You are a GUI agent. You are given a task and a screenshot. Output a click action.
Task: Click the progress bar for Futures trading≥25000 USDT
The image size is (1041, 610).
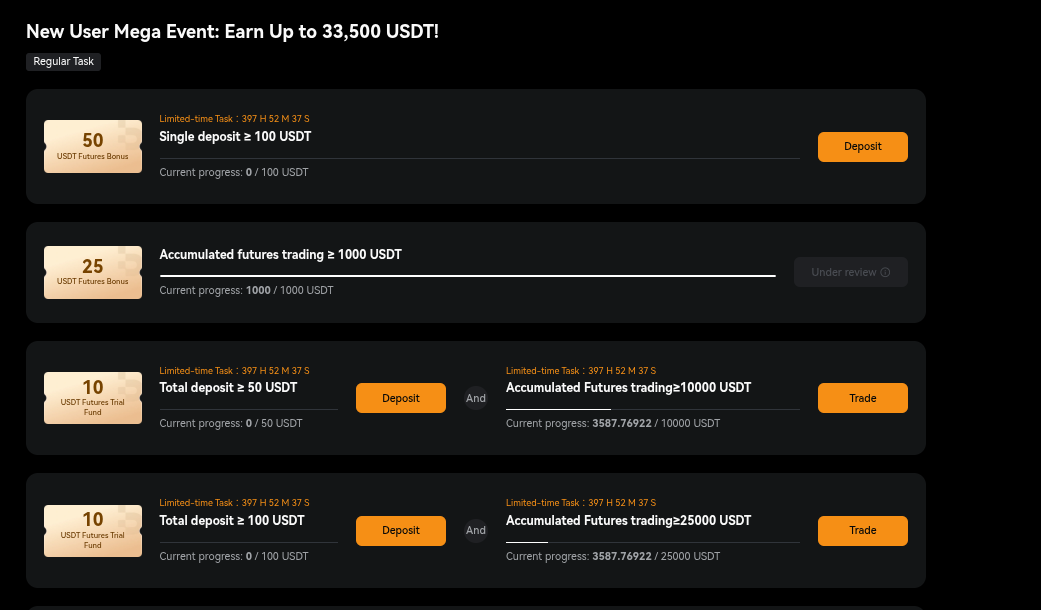pyautogui.click(x=653, y=542)
